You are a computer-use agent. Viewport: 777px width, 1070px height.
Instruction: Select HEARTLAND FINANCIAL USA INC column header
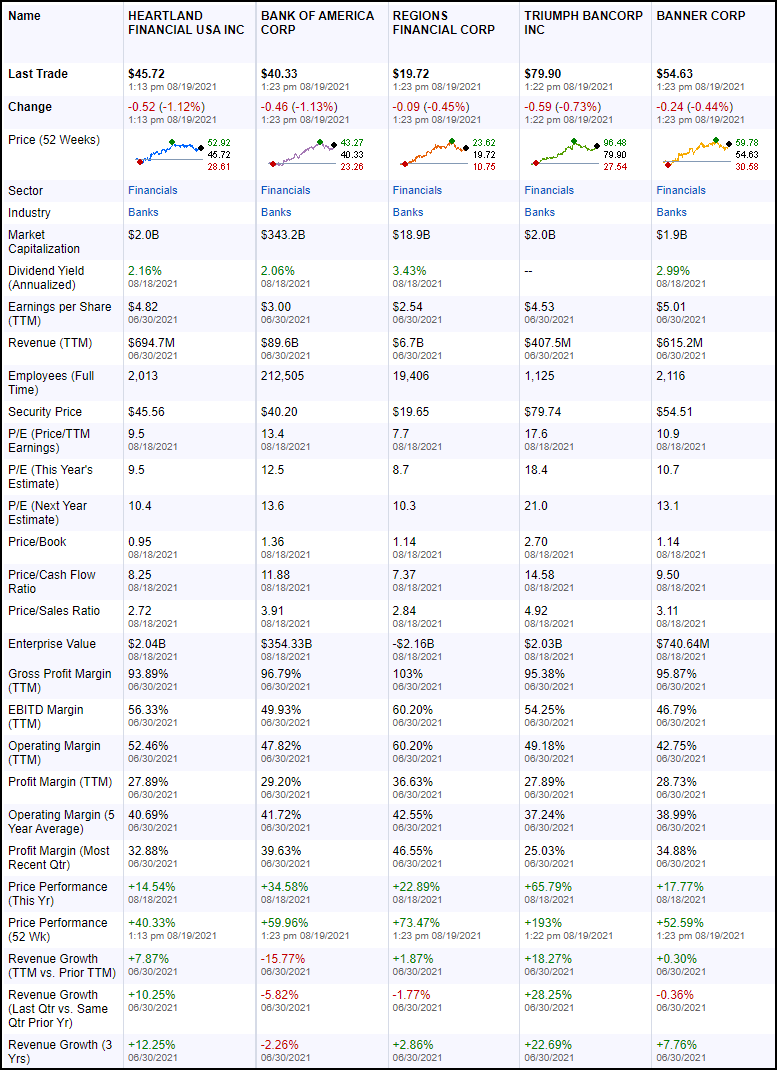coord(186,23)
